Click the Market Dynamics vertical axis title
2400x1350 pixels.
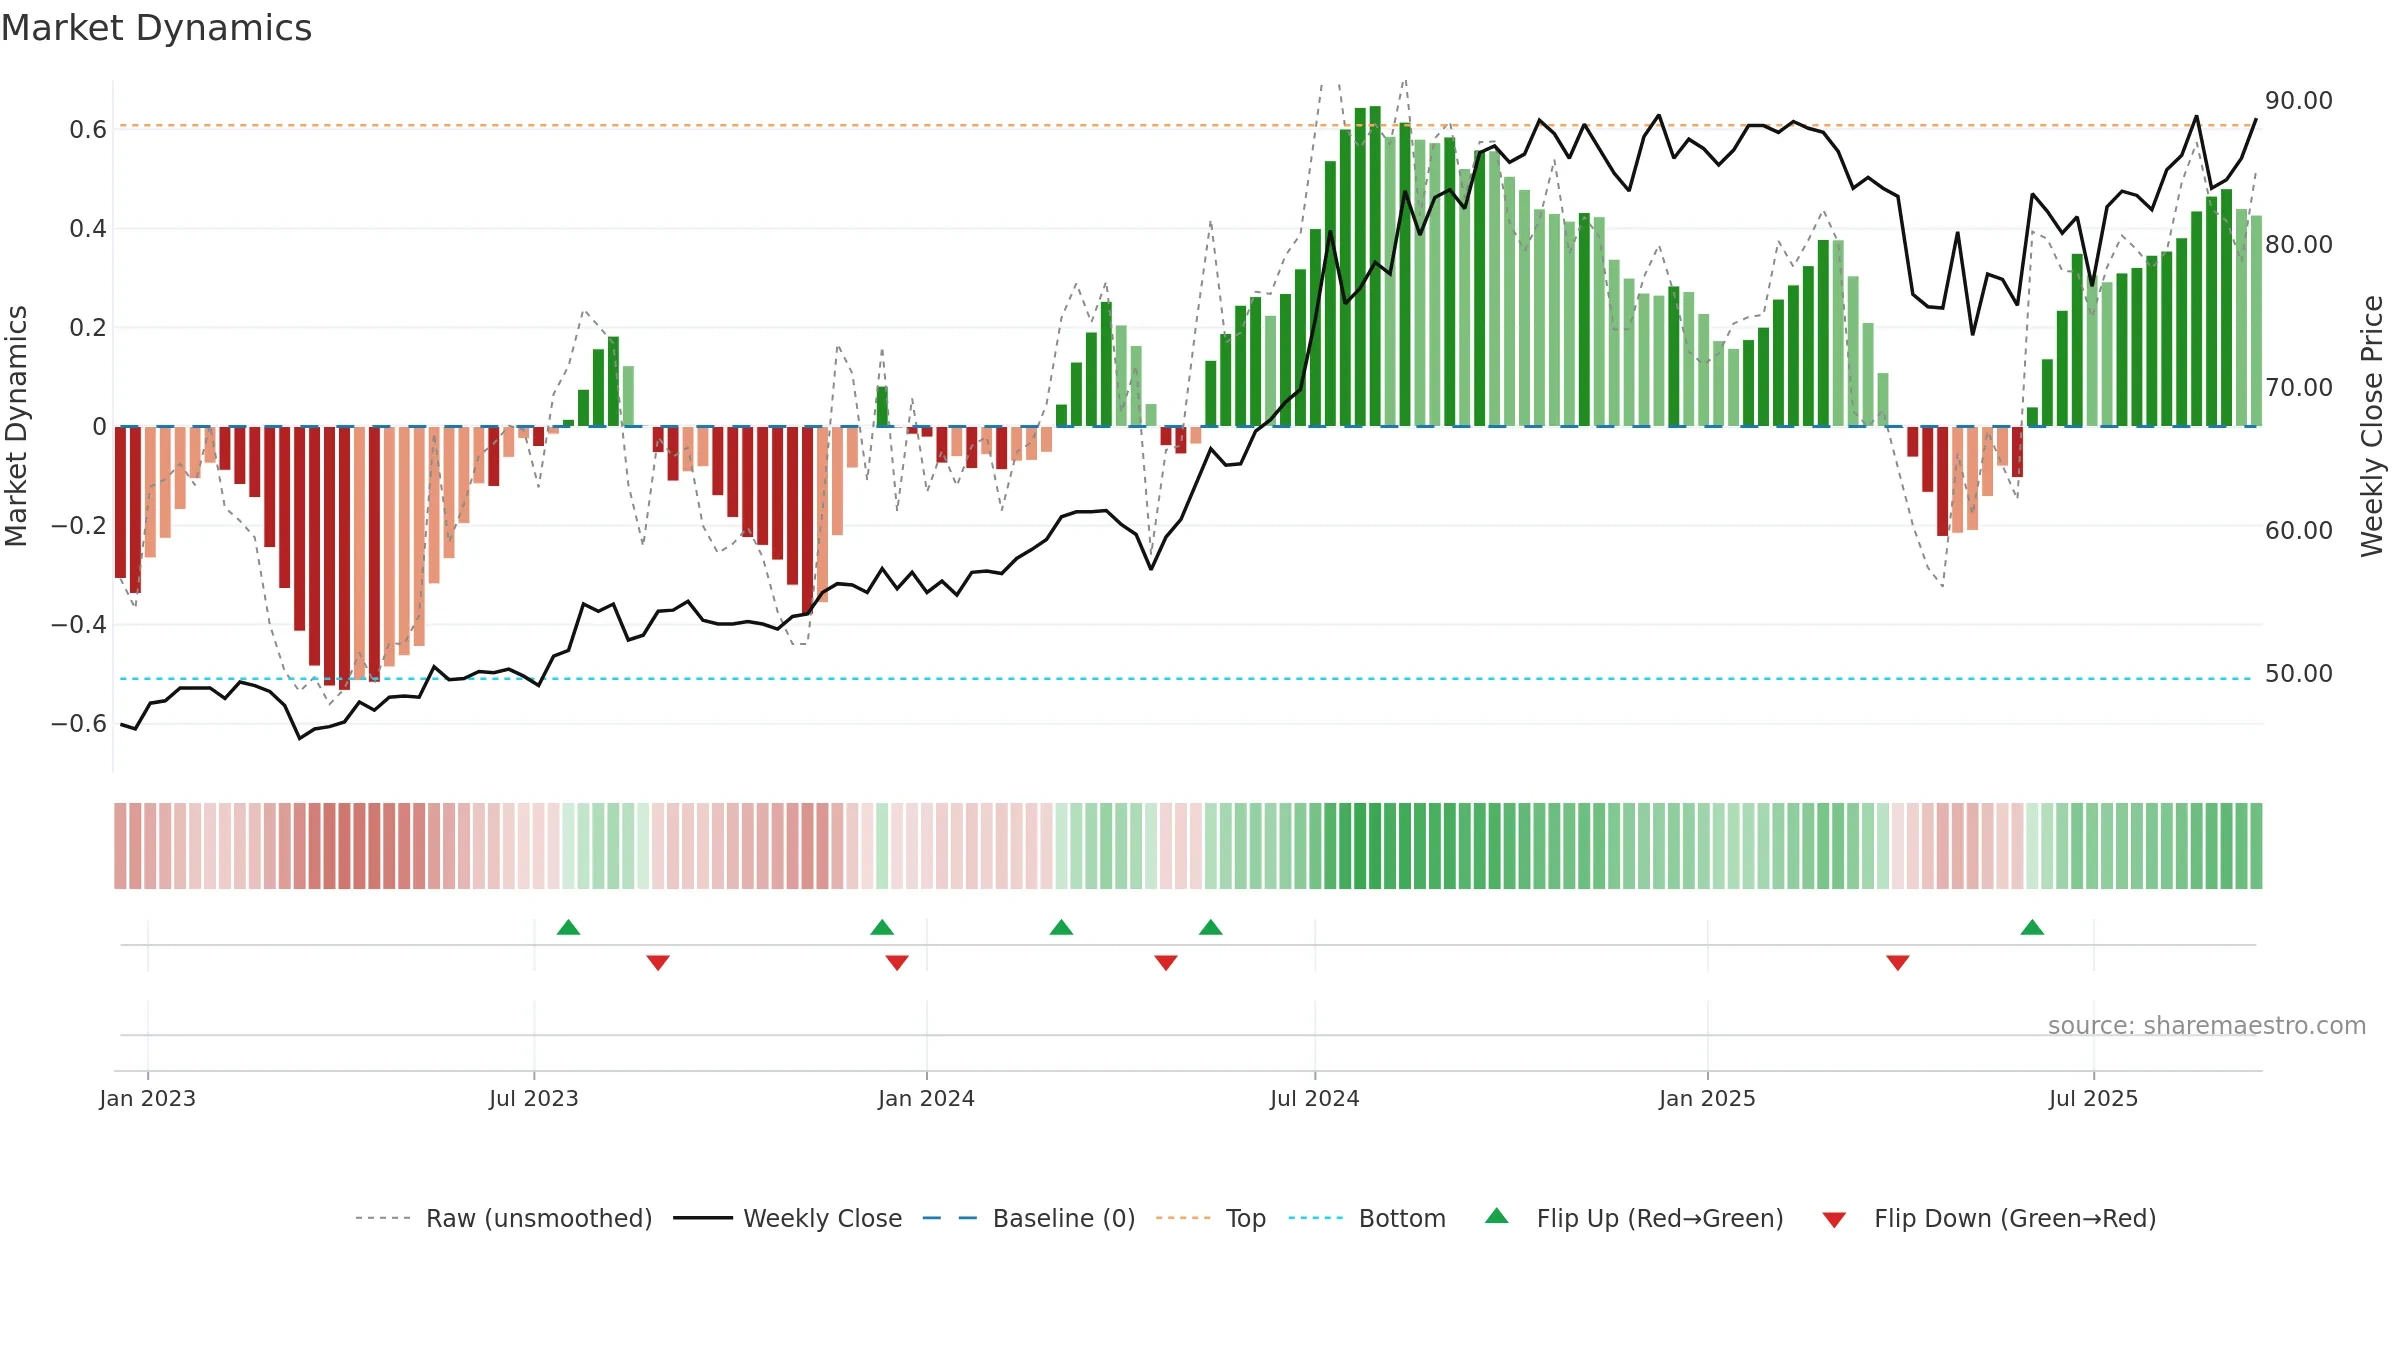16,426
